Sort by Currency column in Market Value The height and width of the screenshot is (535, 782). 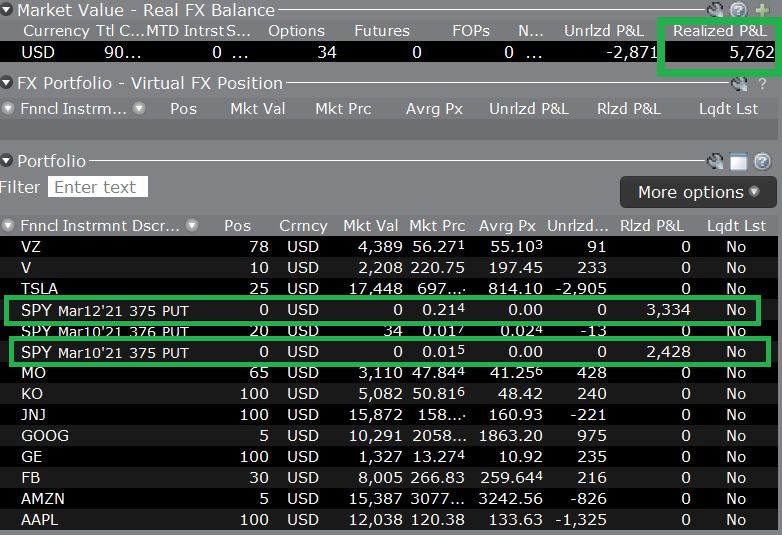coord(56,31)
